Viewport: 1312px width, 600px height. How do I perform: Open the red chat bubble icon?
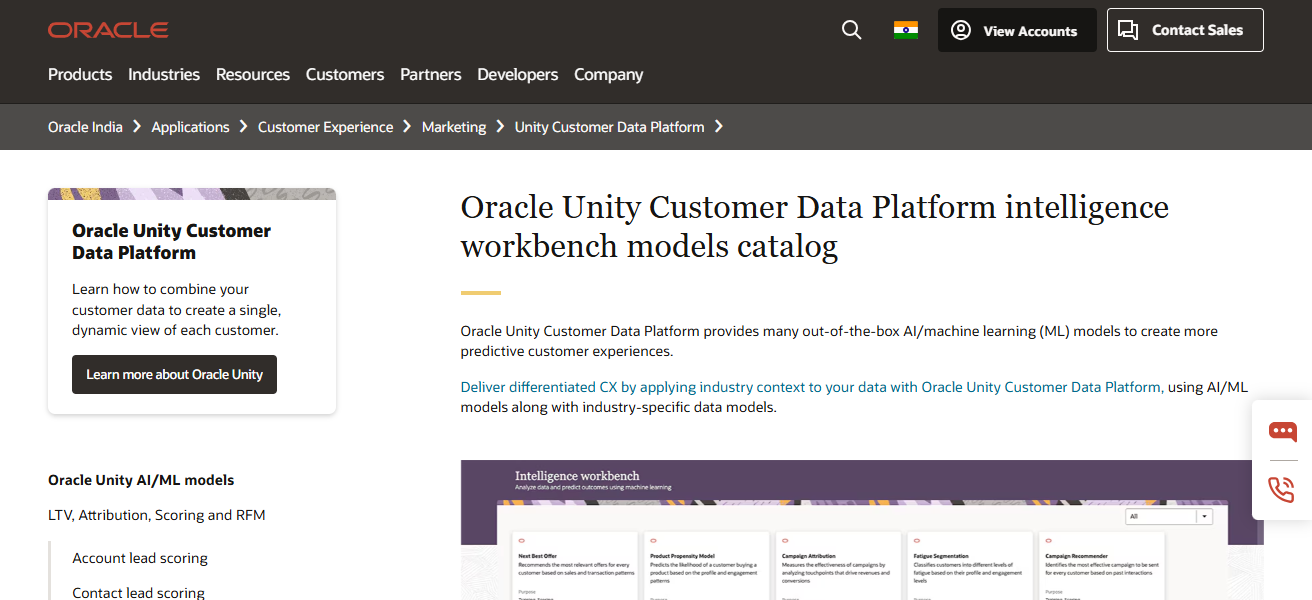(x=1283, y=432)
